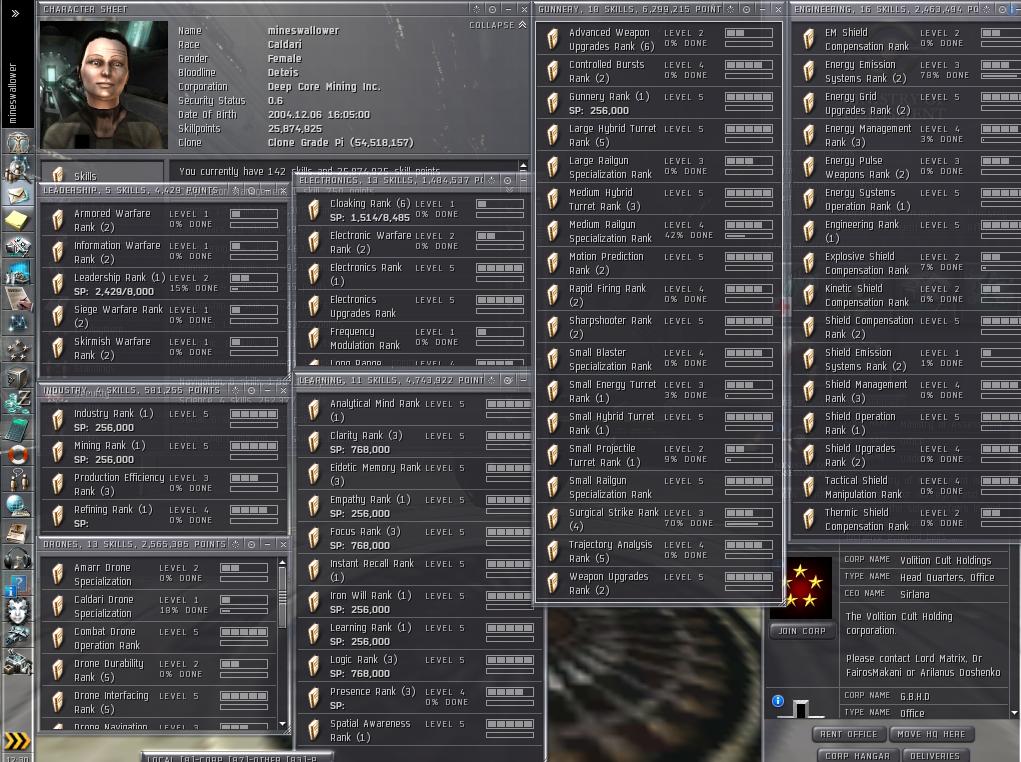Image resolution: width=1021 pixels, height=762 pixels.
Task: Toggle pin on Gunnery window
Action: pos(731,9)
